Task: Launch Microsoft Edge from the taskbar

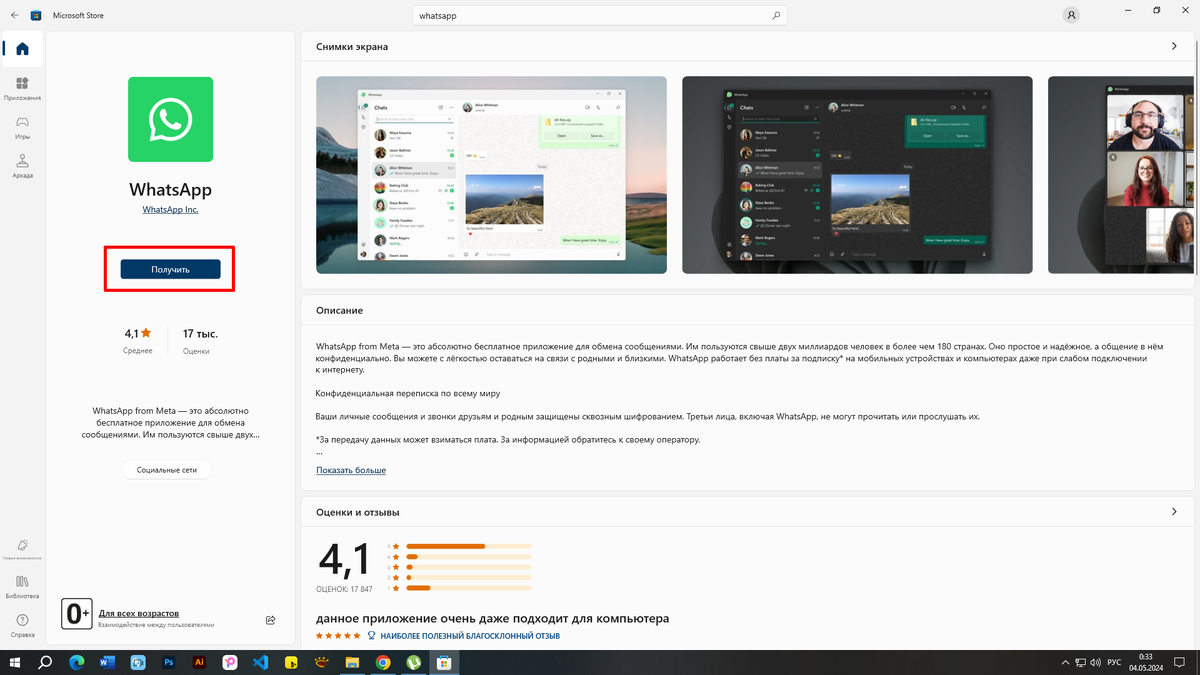Action: pos(76,662)
